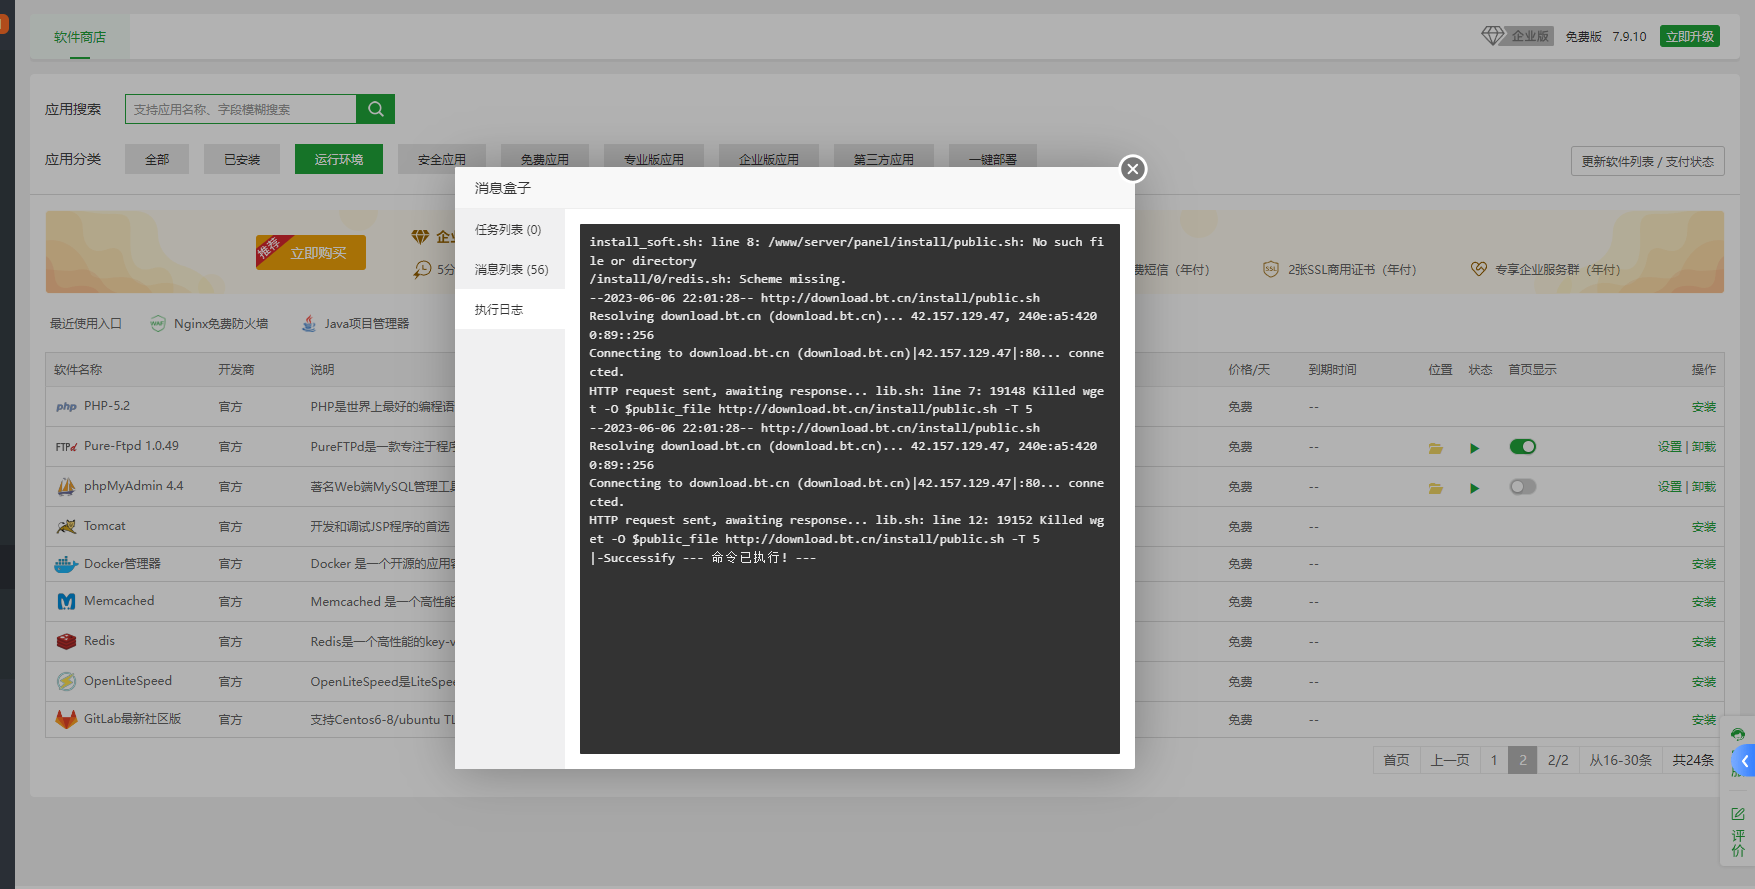Viewport: 1755px width, 889px height.
Task: Enable phpMyAdmin homepage display toggle
Action: coord(1522,487)
